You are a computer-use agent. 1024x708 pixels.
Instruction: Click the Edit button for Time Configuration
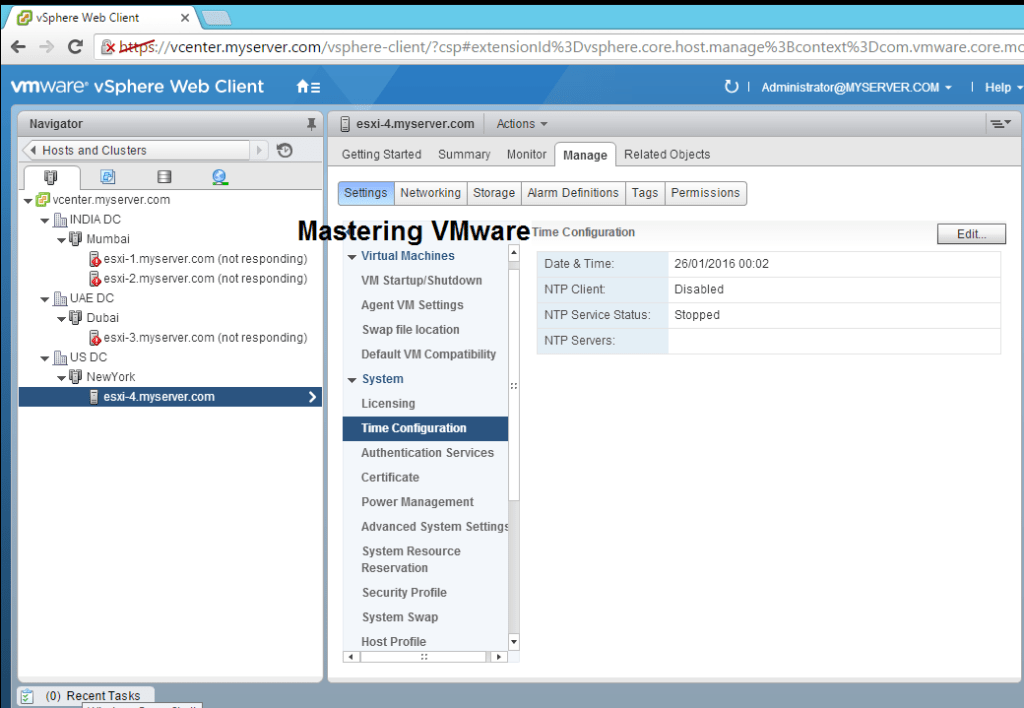(969, 233)
